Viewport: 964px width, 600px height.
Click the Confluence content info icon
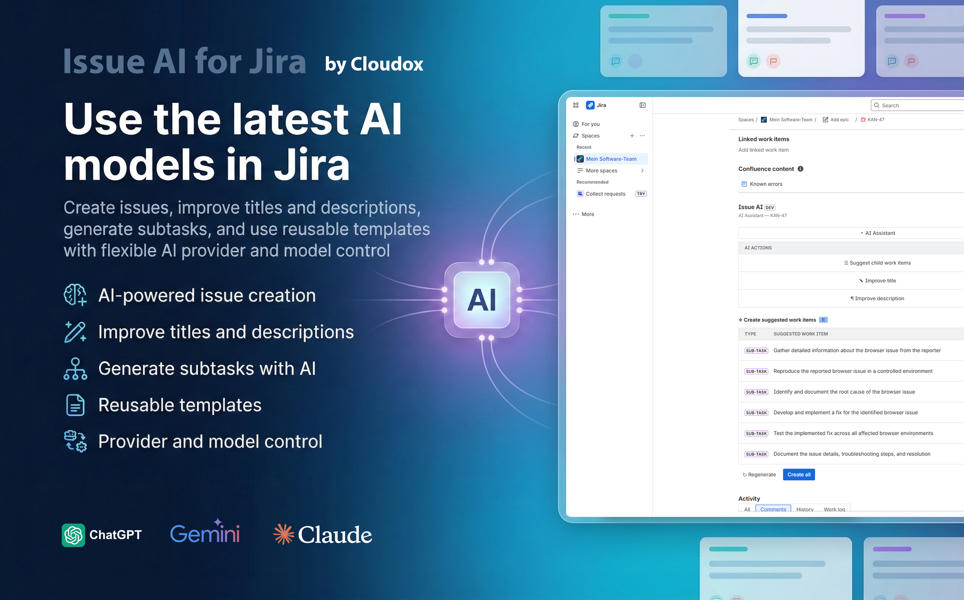click(800, 168)
